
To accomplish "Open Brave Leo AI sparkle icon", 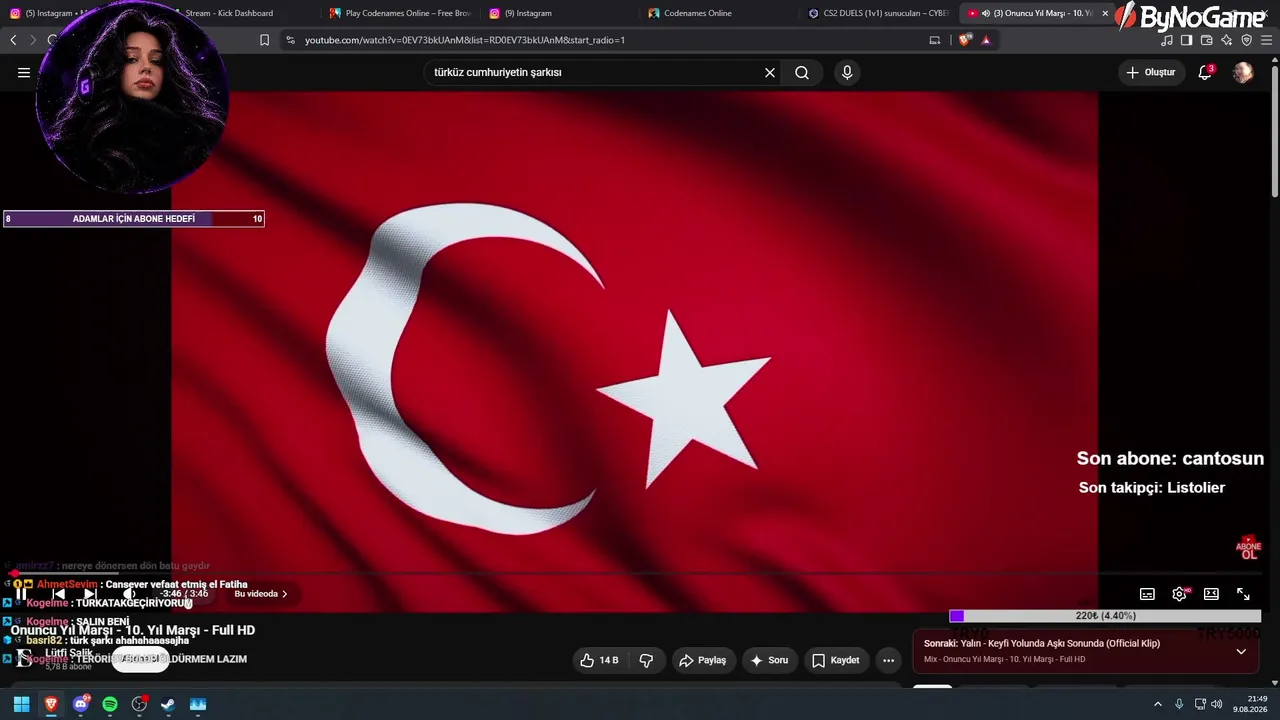I will click(1226, 40).
